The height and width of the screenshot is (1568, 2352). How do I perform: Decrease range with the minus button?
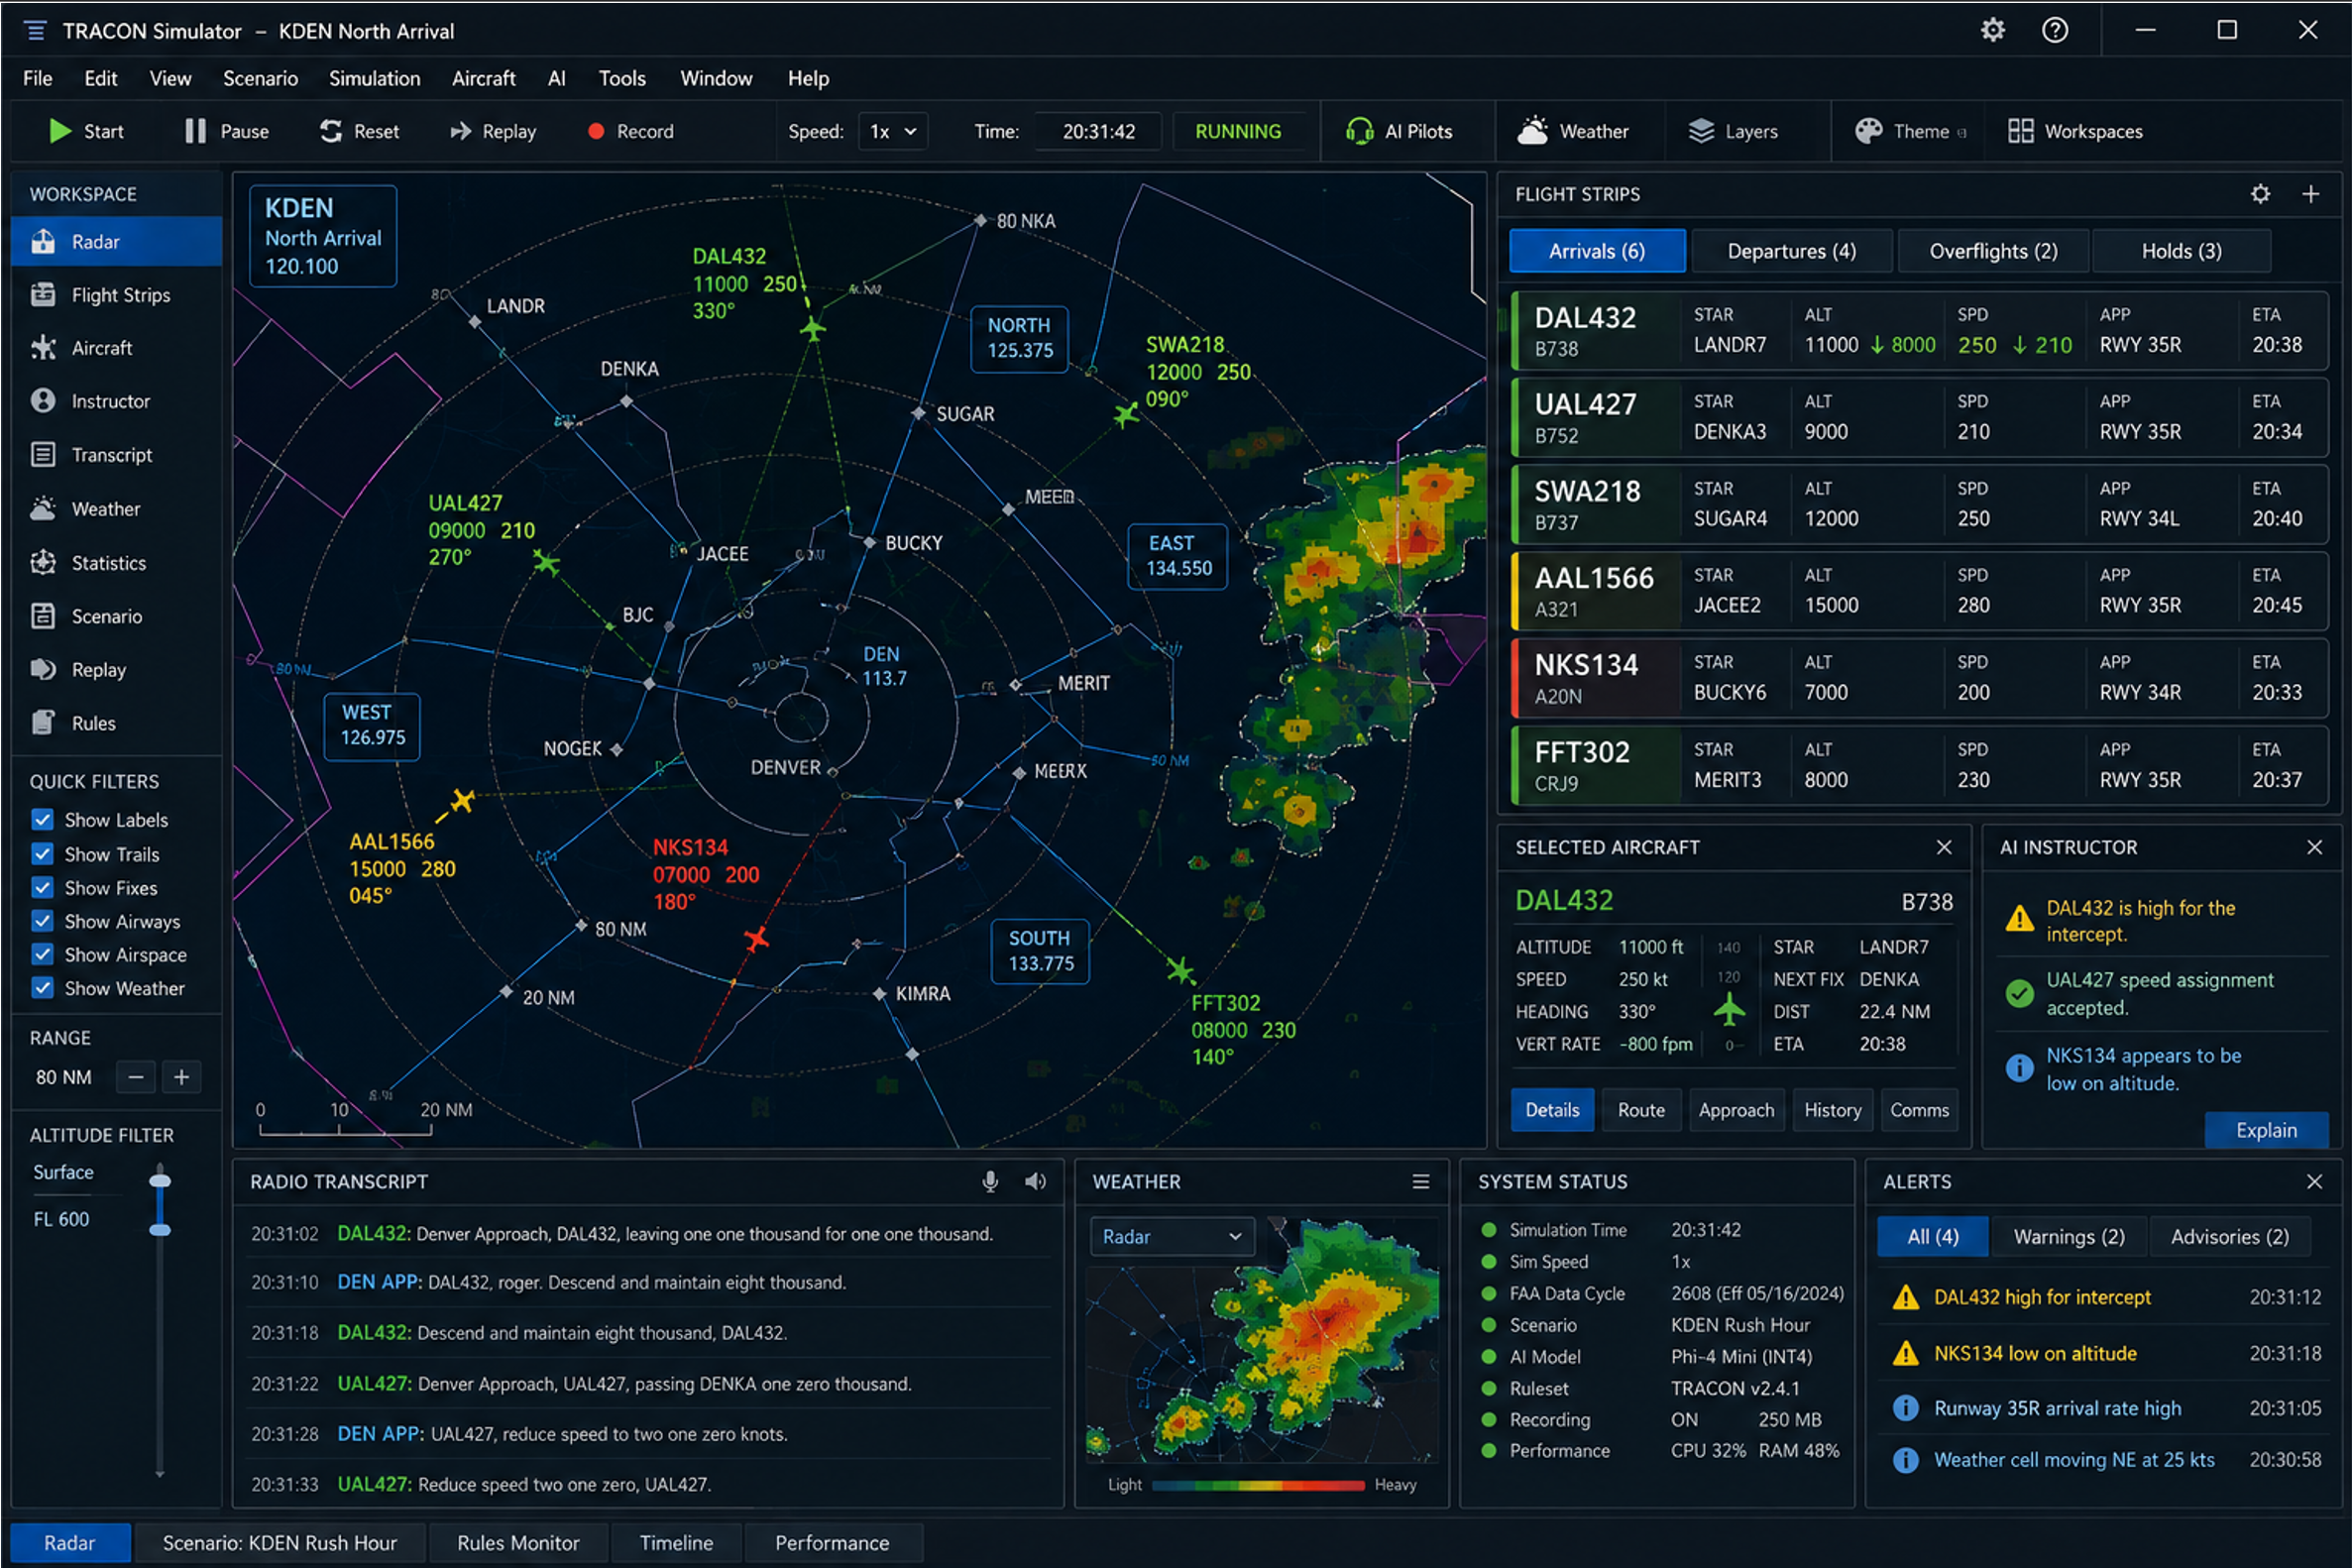[136, 1077]
